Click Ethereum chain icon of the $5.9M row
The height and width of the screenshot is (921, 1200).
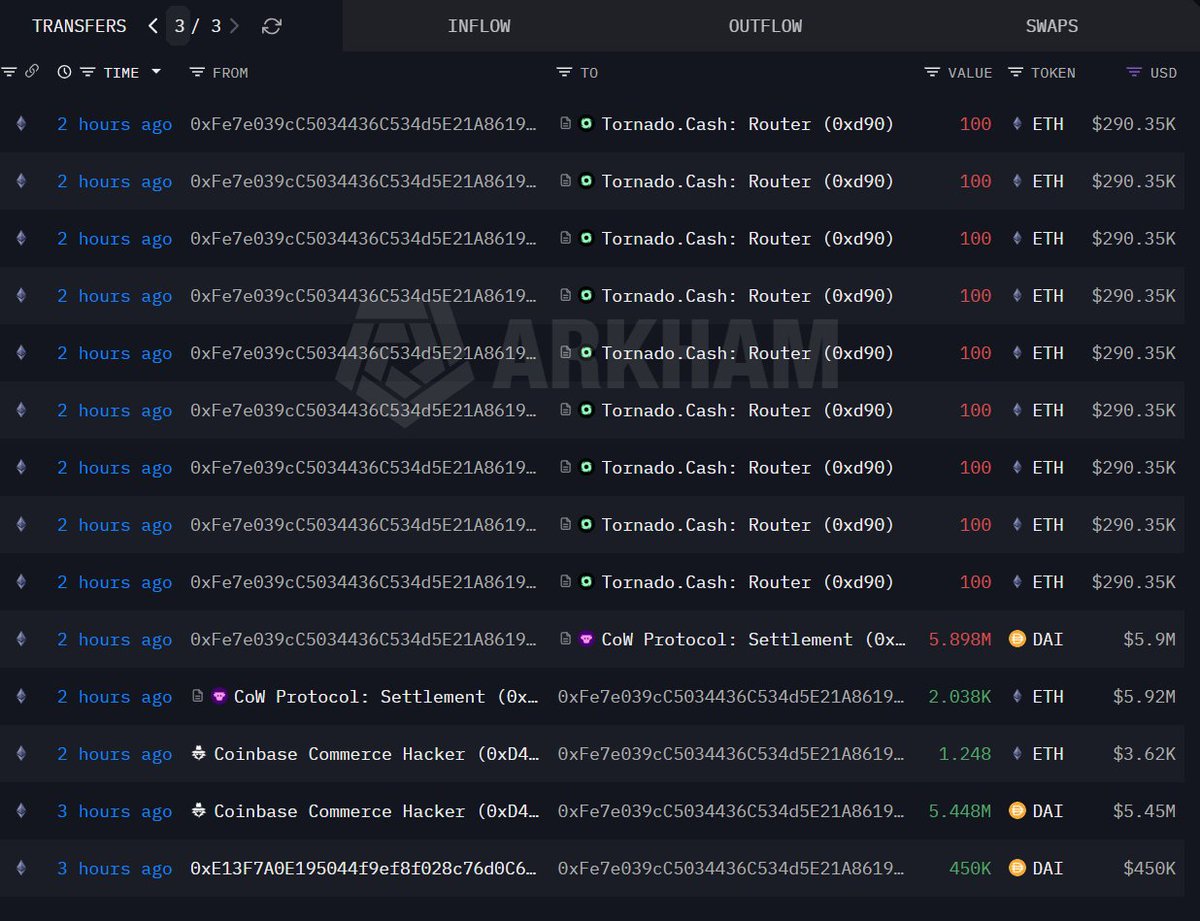coord(21,639)
